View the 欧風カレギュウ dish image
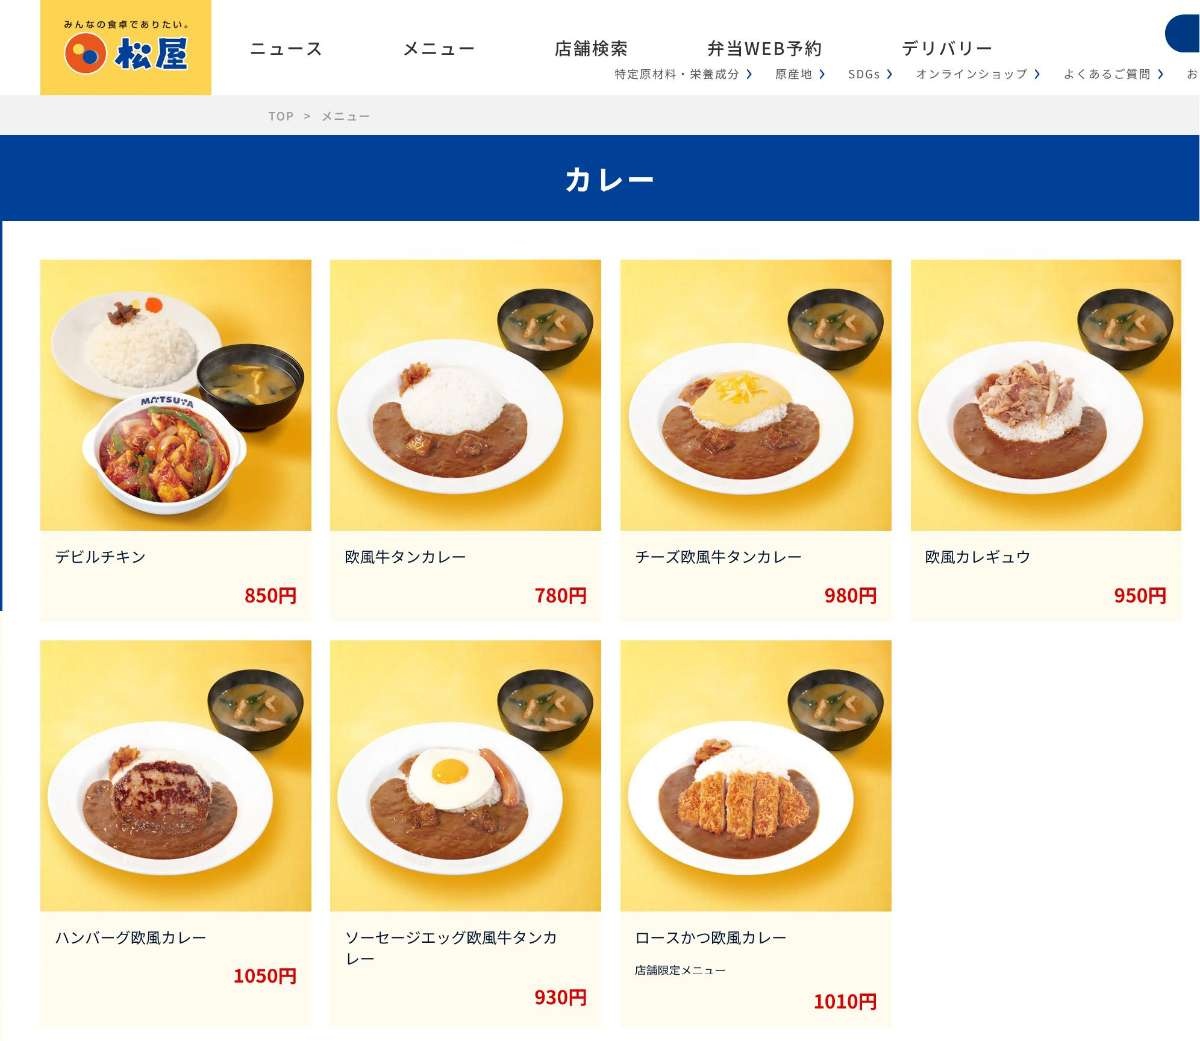The width and height of the screenshot is (1200, 1041). (x=1046, y=395)
